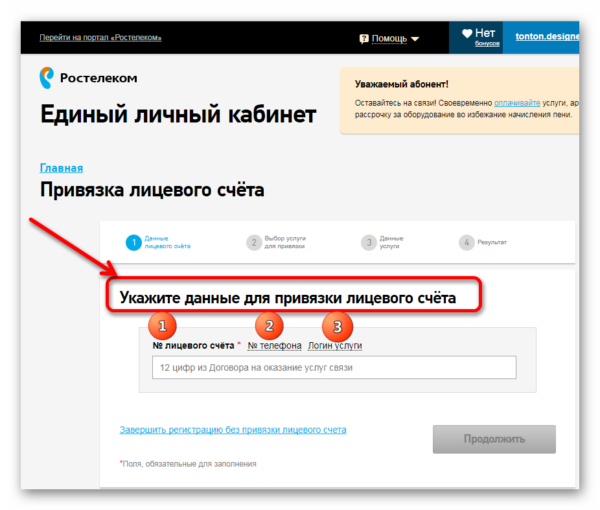The height and width of the screenshot is (510, 600).
Task: Click the Результат step label
Action: click(492, 242)
